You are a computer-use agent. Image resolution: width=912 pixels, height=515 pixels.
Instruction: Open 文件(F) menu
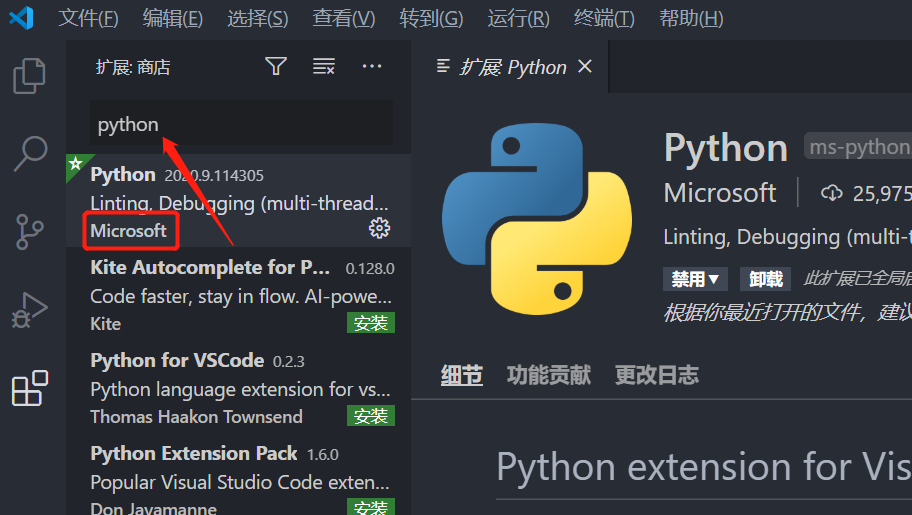88,19
